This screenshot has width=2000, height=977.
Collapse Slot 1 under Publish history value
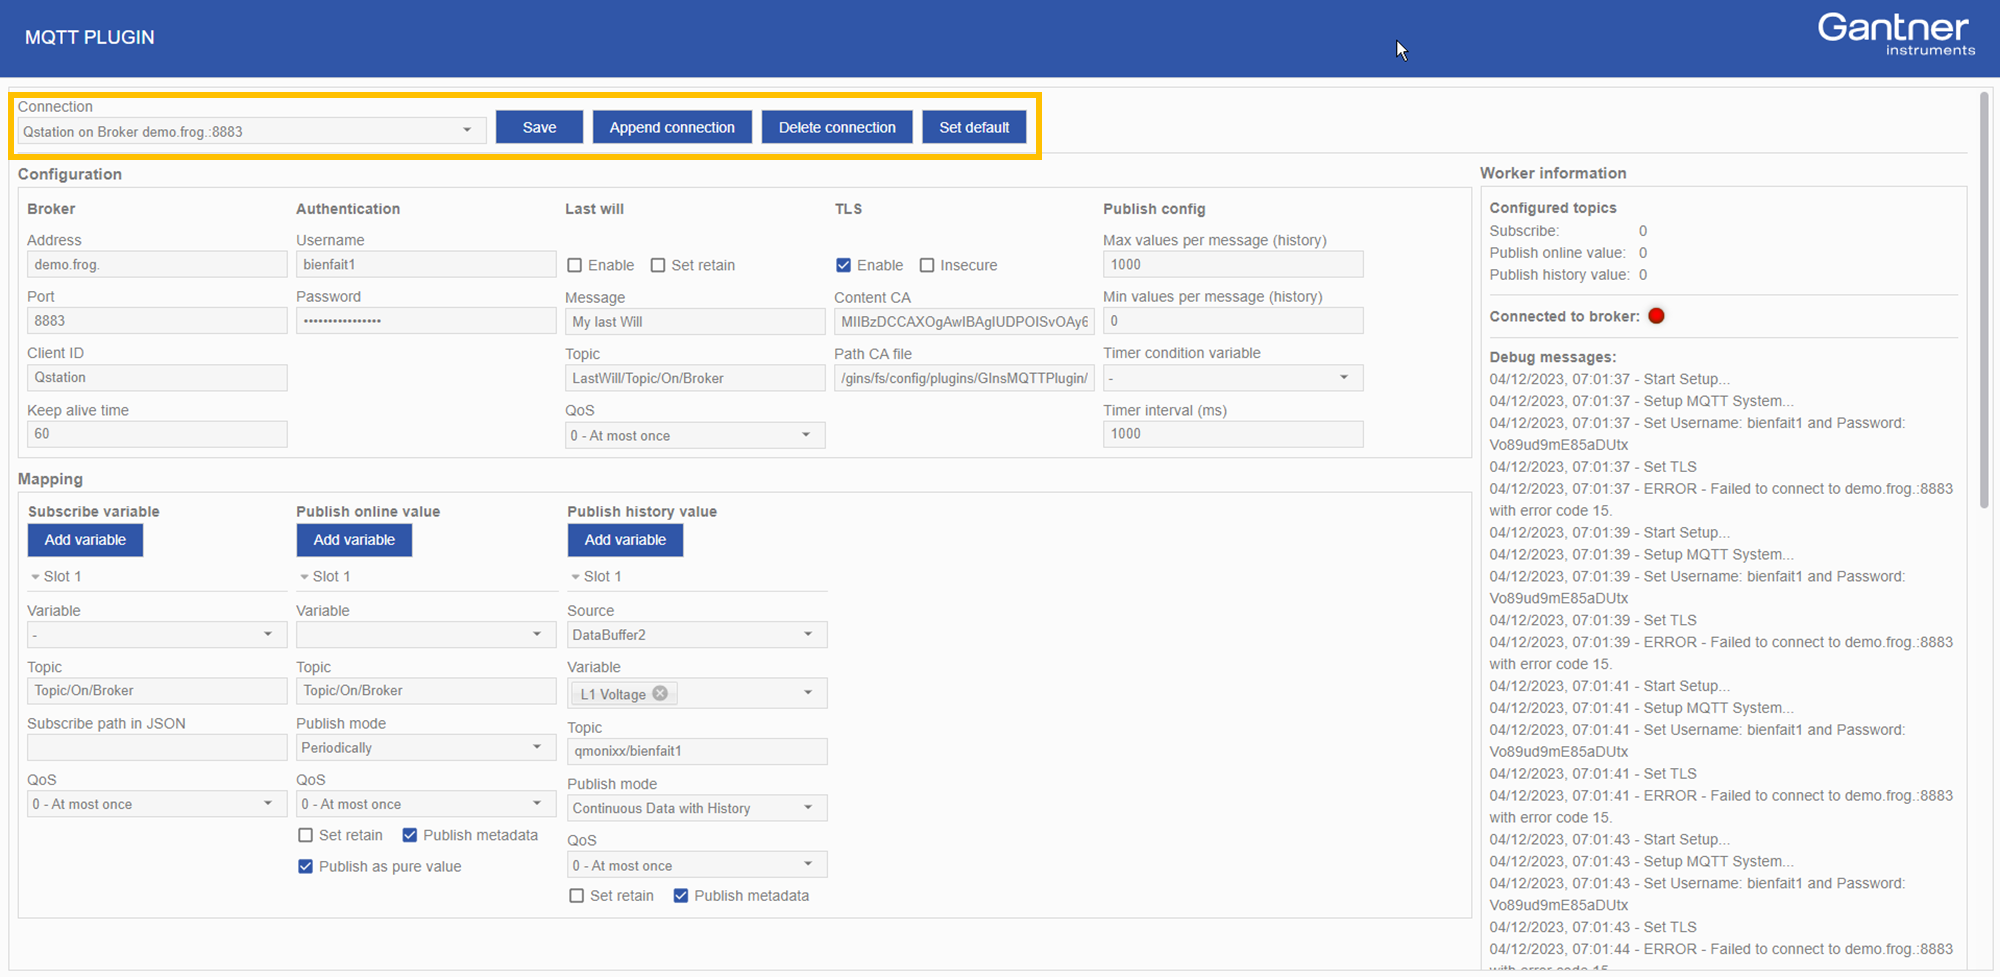[x=575, y=576]
